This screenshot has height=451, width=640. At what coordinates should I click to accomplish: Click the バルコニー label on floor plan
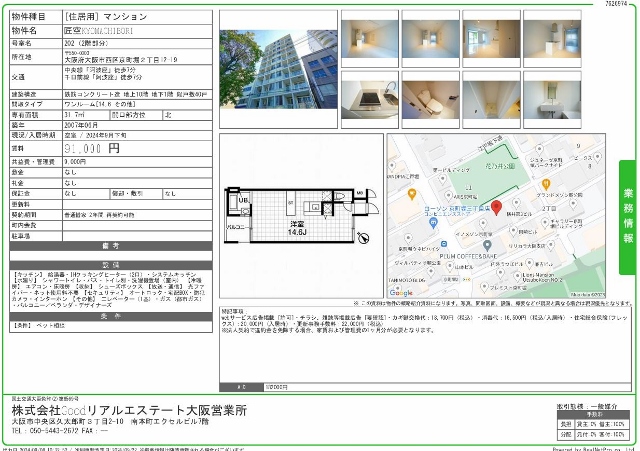(236, 227)
